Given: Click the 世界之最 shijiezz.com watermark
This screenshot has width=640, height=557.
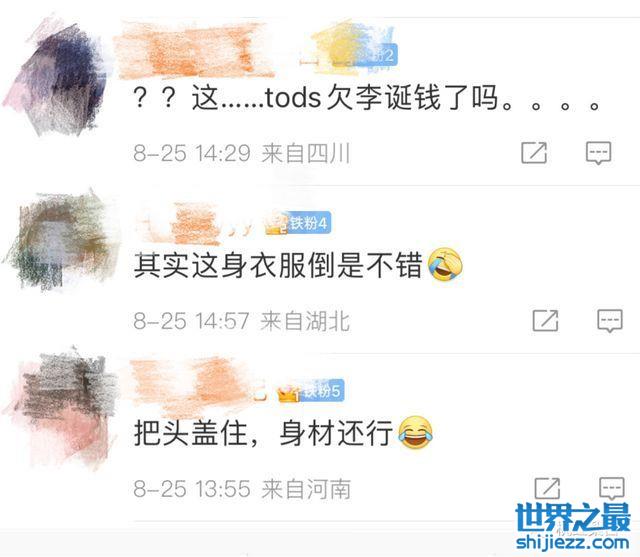Looking at the screenshot, I should tap(573, 527).
